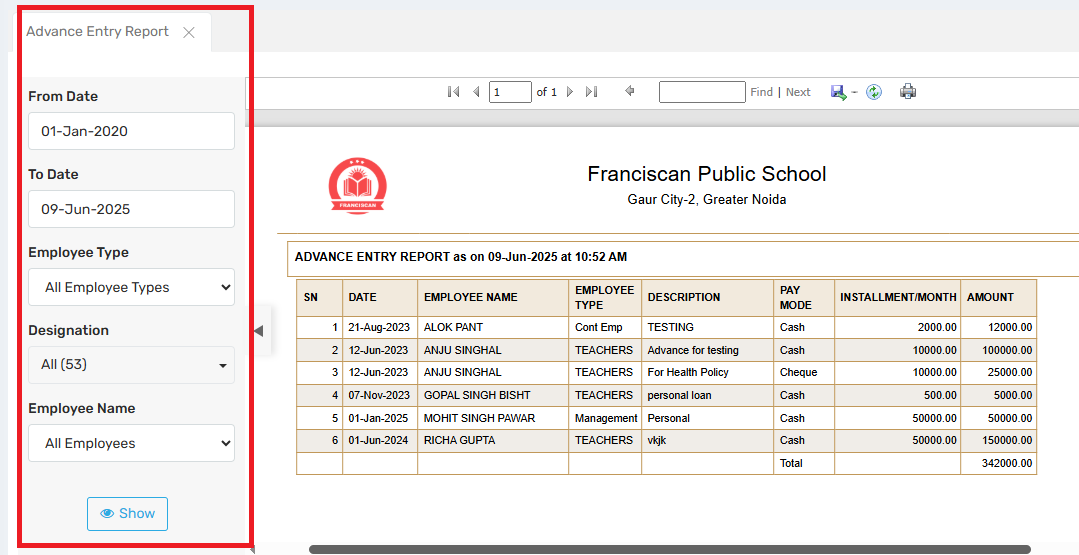1079x555 pixels.
Task: Click the SN column header
Action: pyautogui.click(x=319, y=298)
